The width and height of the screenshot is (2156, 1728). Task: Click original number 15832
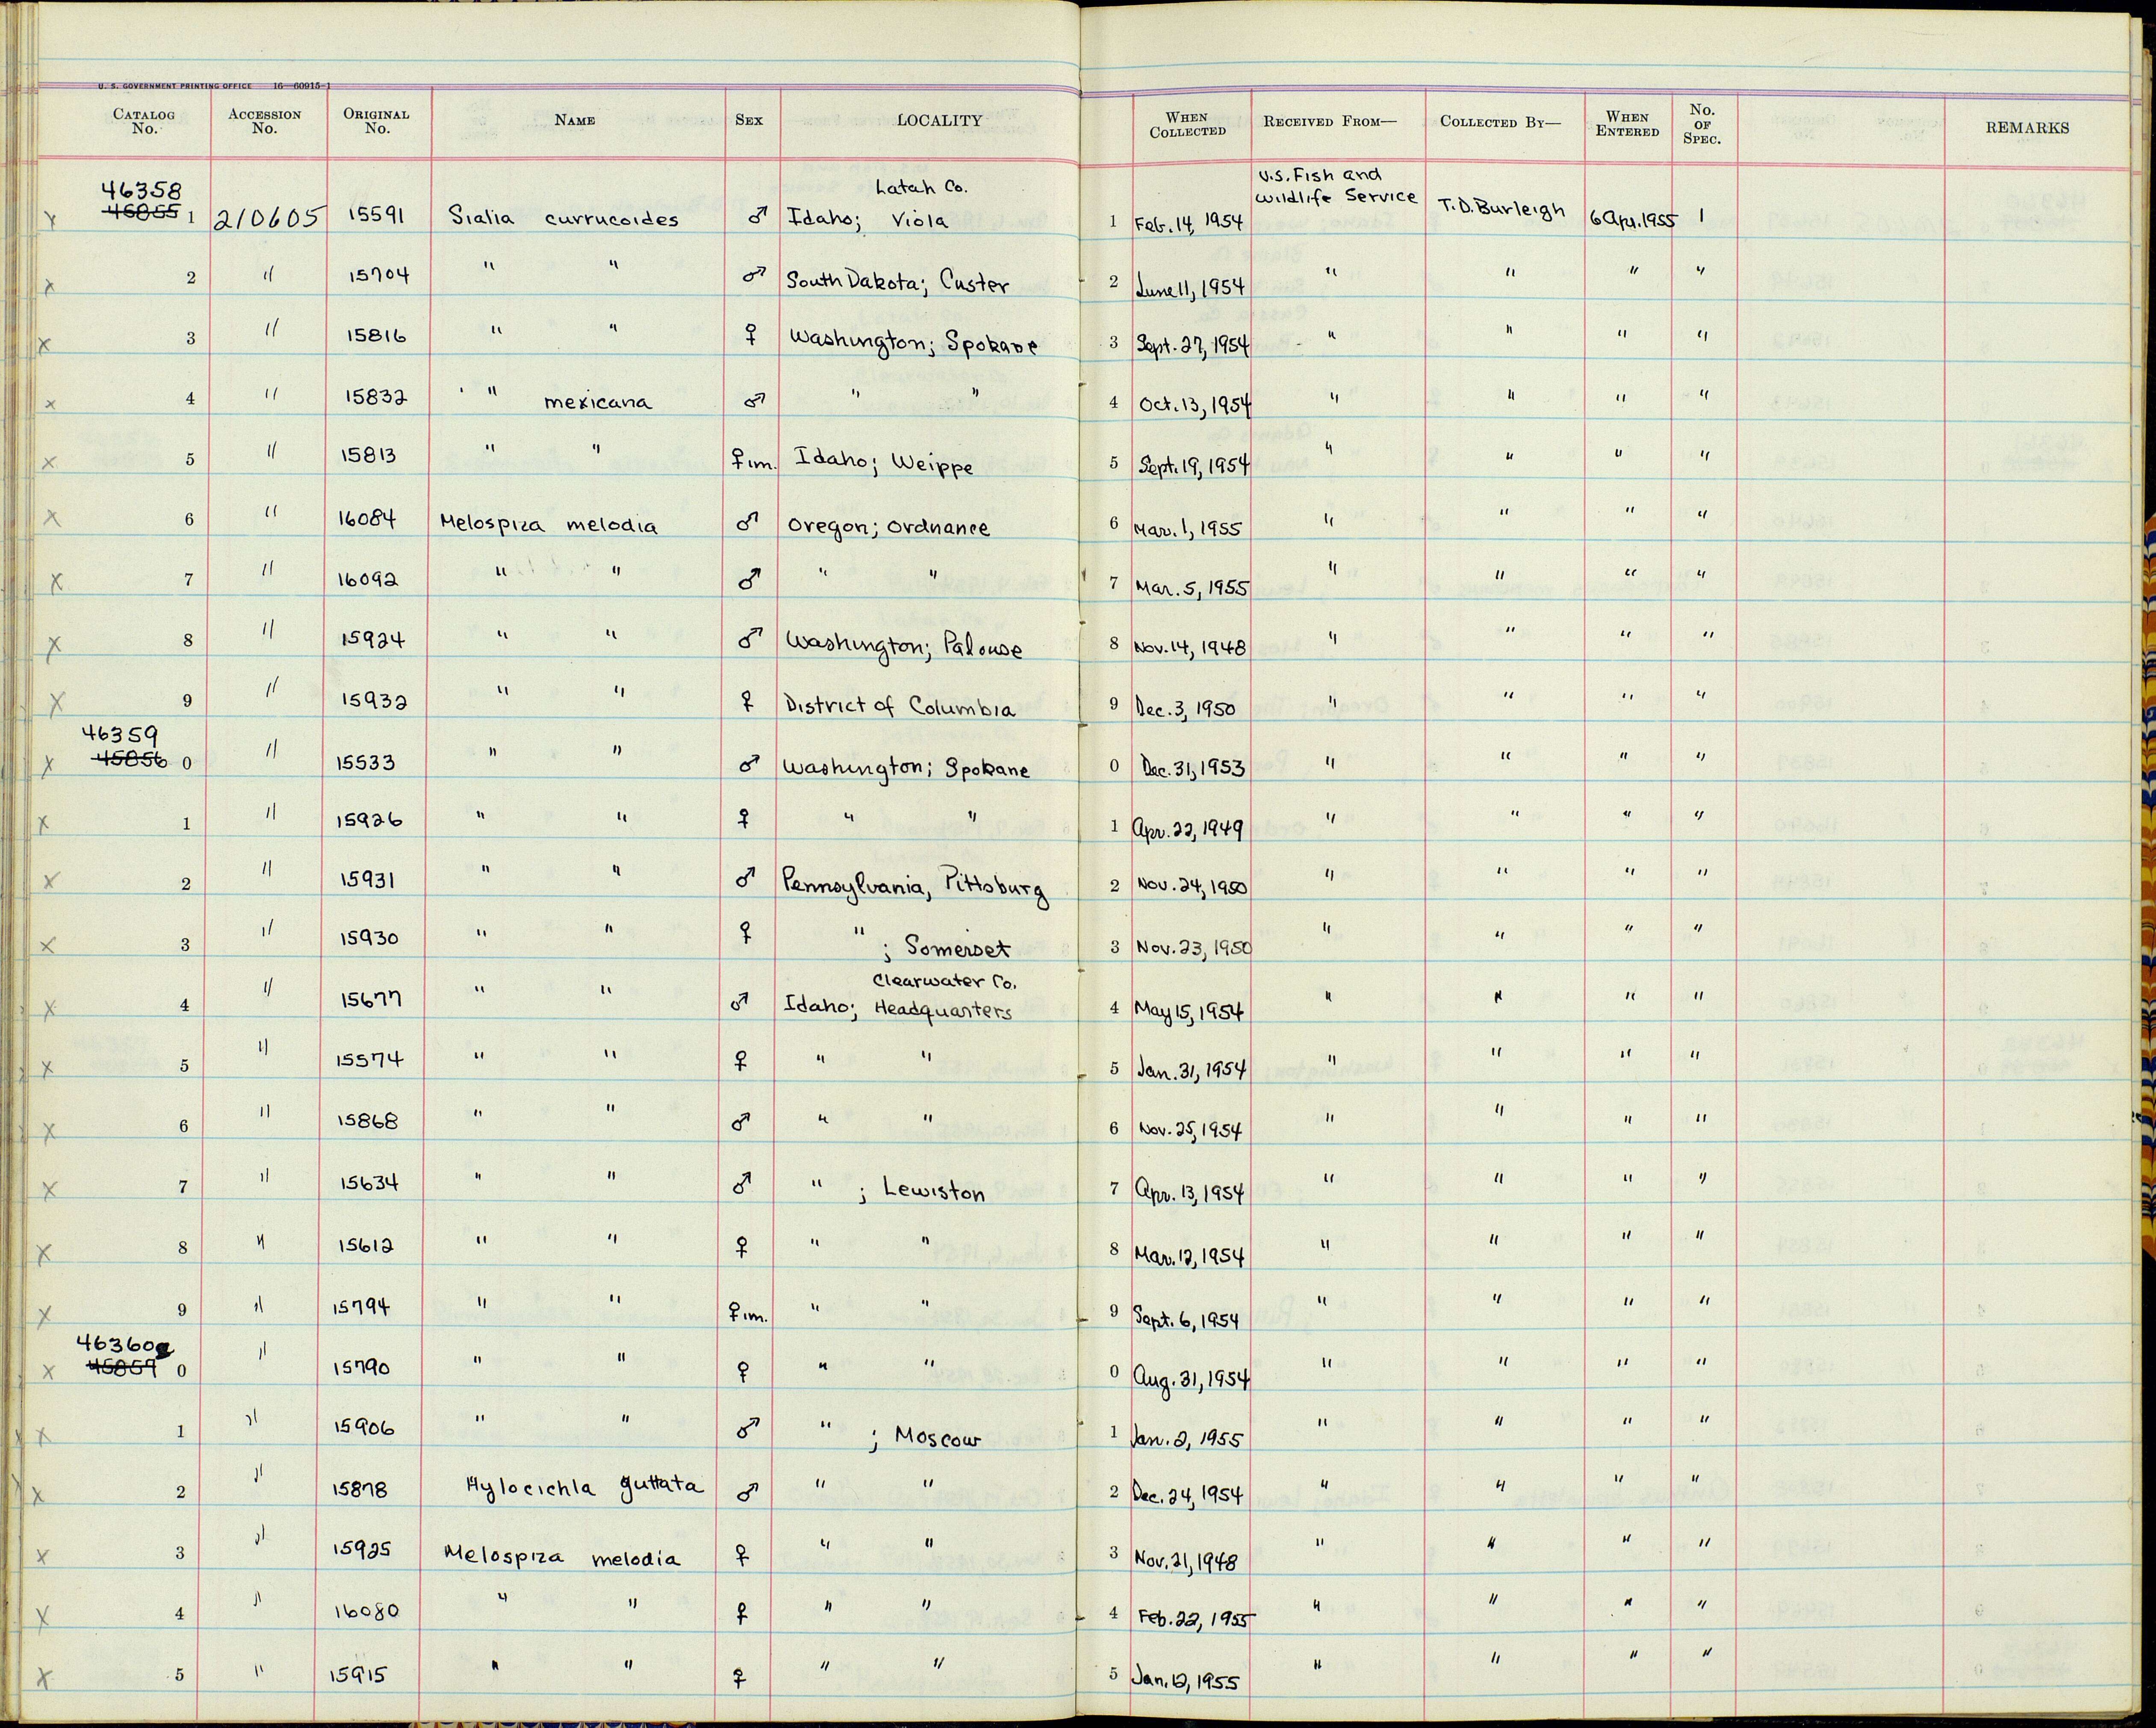tap(376, 397)
